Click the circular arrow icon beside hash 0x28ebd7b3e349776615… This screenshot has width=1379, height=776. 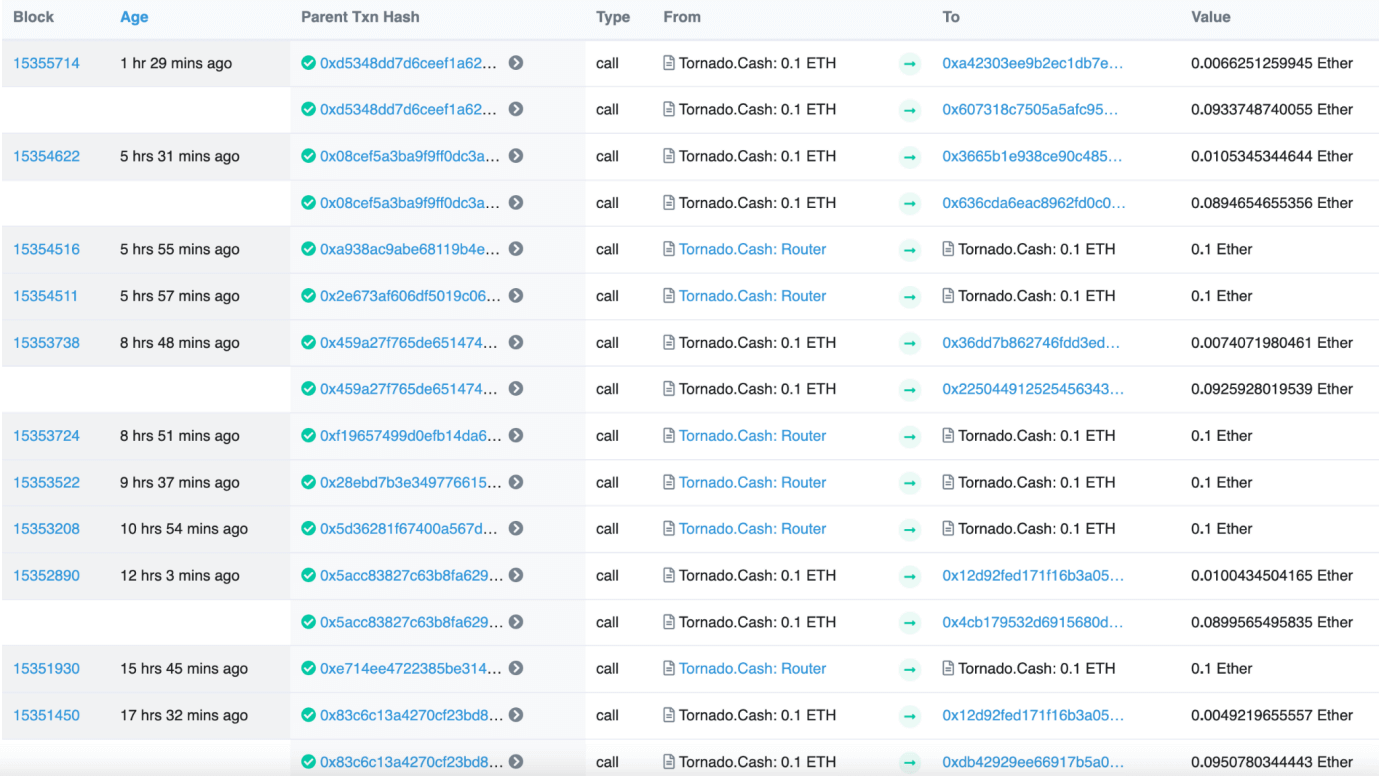(x=516, y=482)
